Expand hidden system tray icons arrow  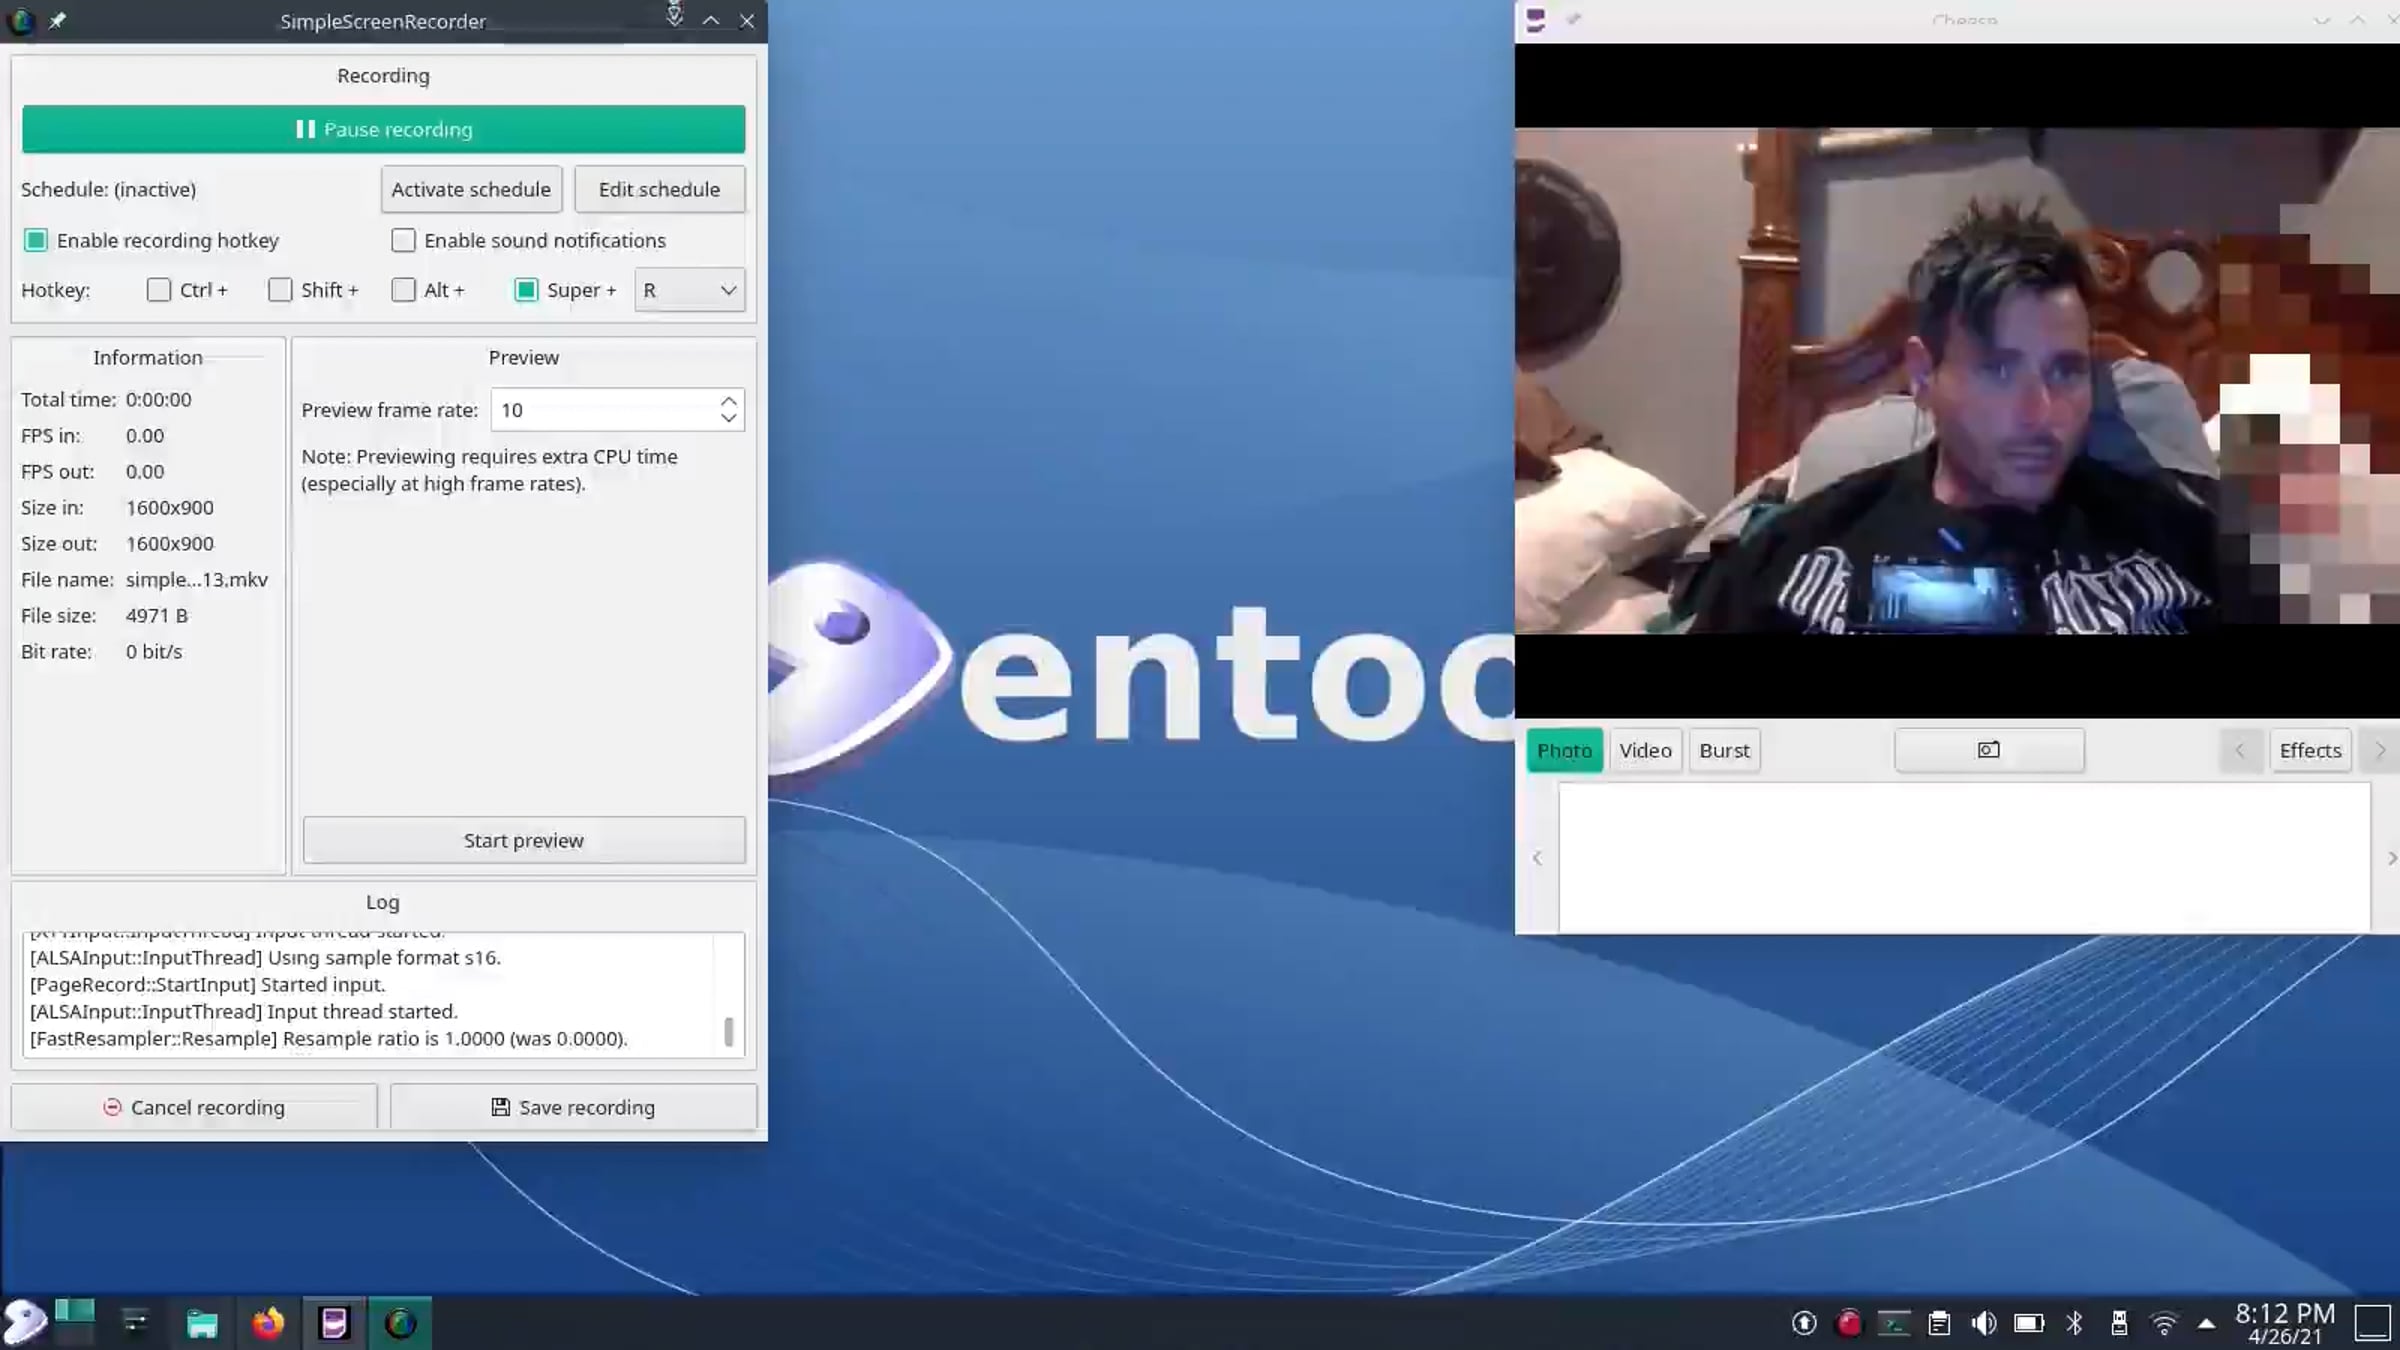click(2206, 1323)
